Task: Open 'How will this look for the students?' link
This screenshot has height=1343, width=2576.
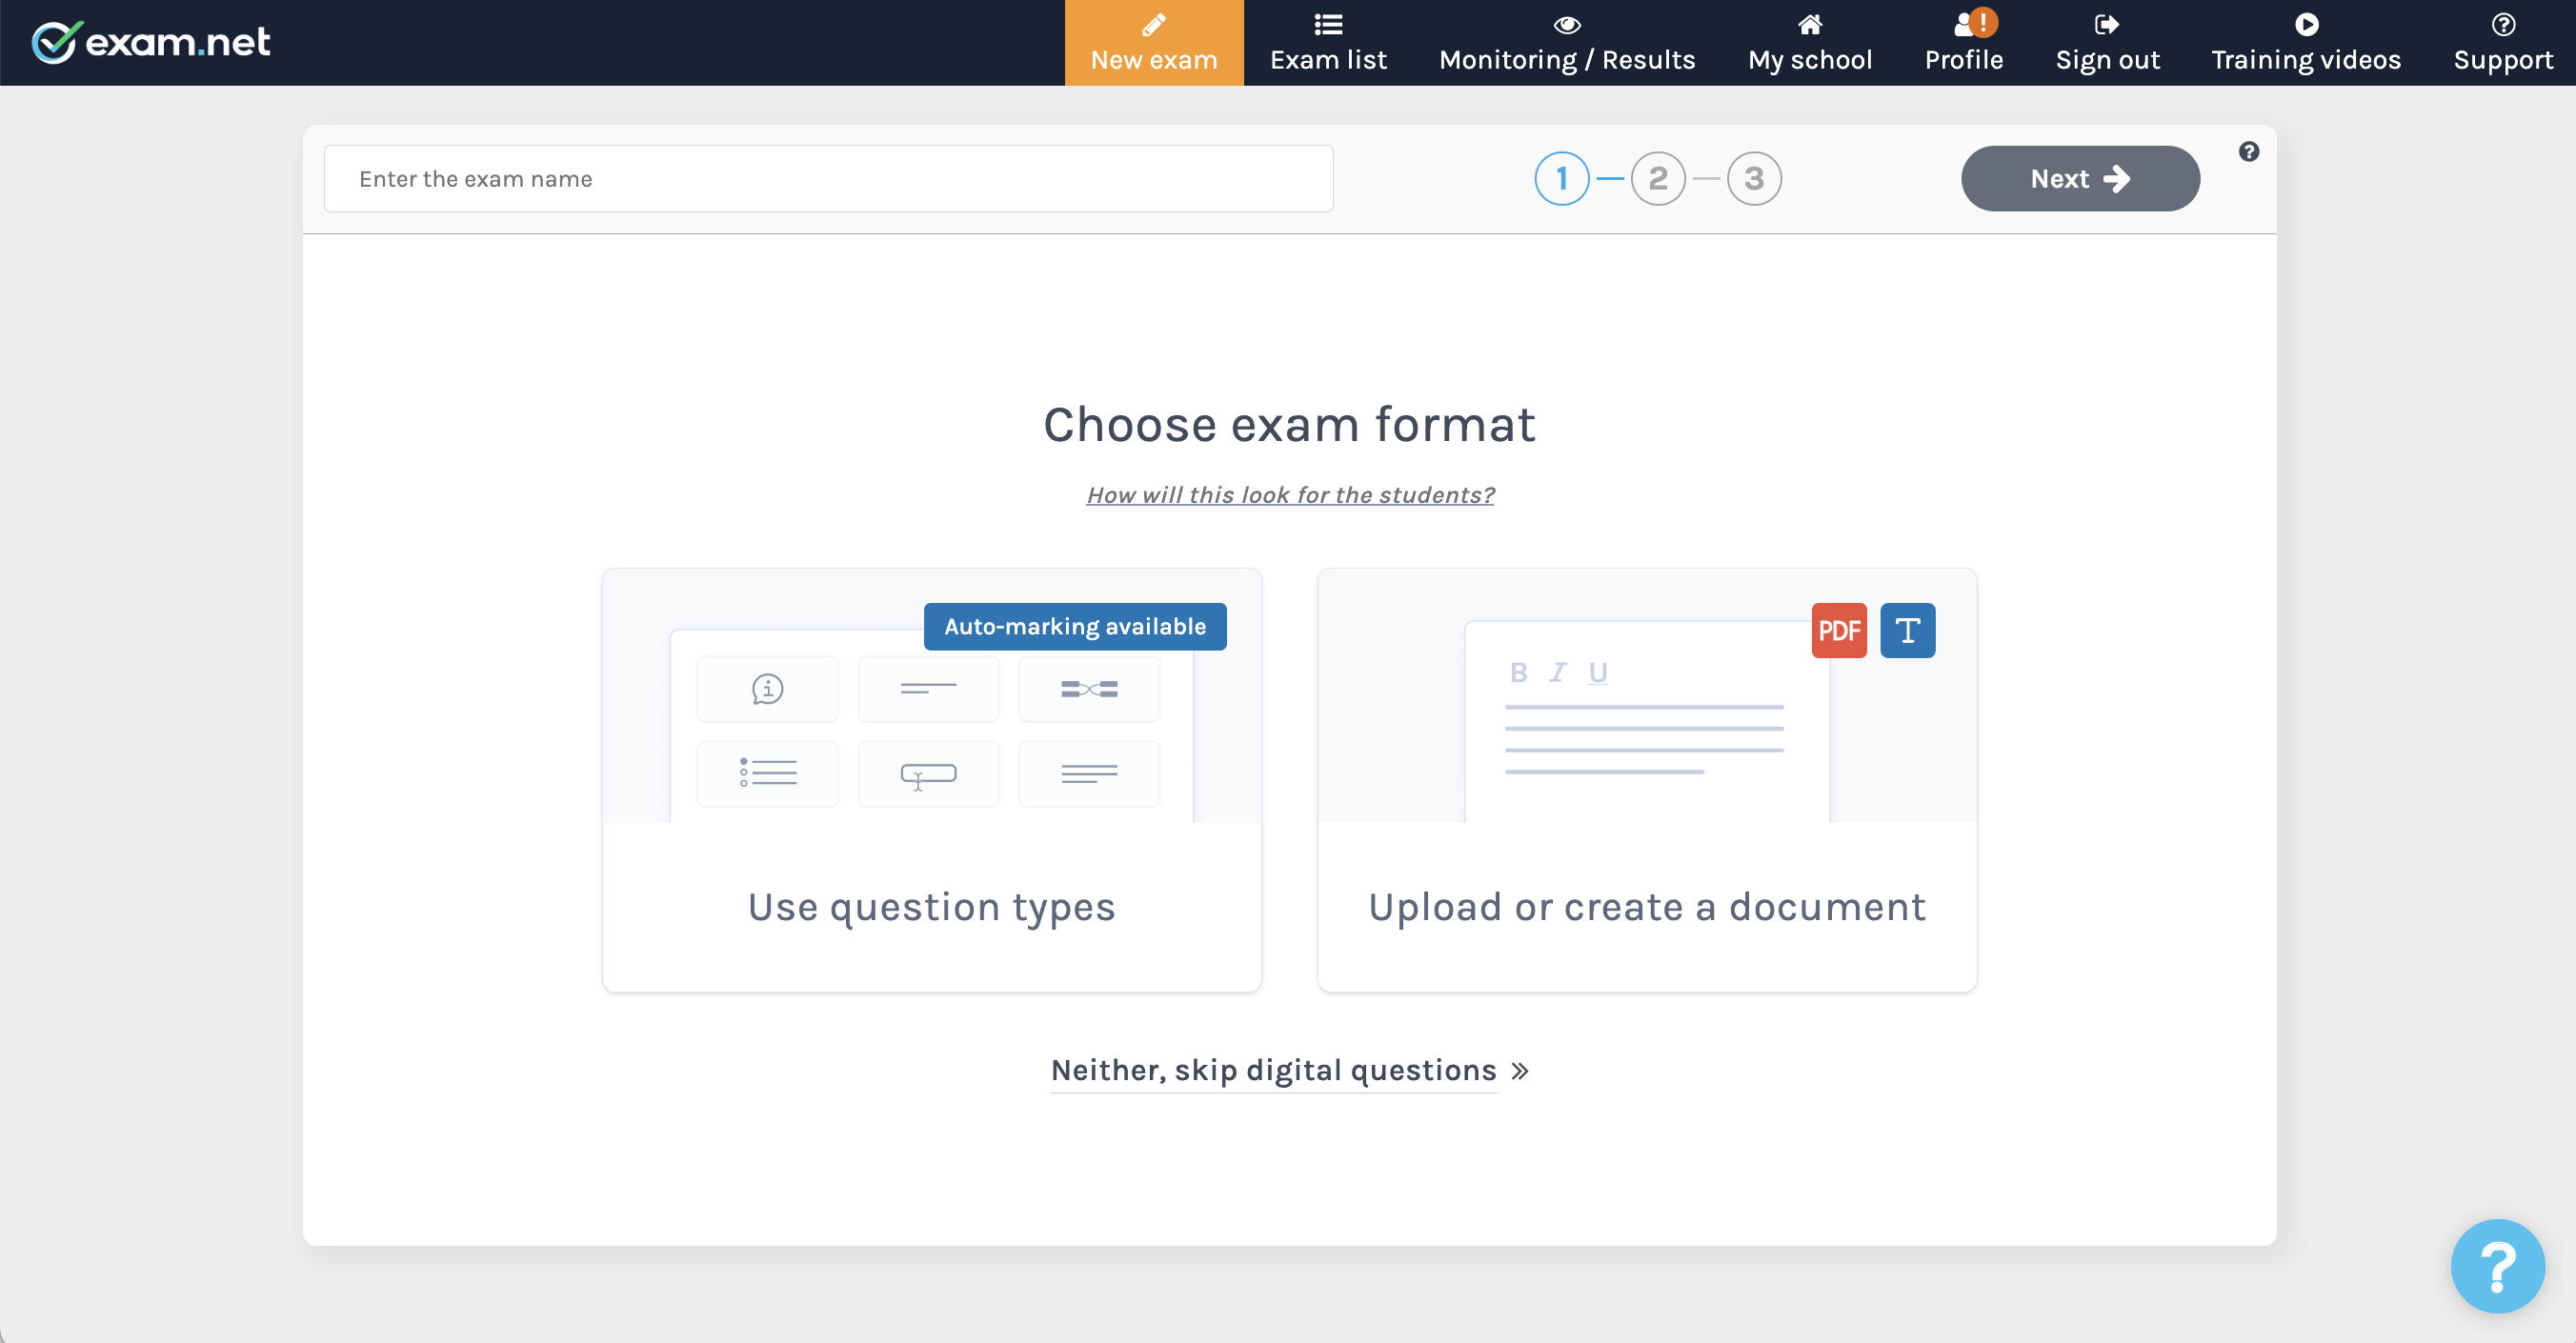Action: (x=1289, y=494)
